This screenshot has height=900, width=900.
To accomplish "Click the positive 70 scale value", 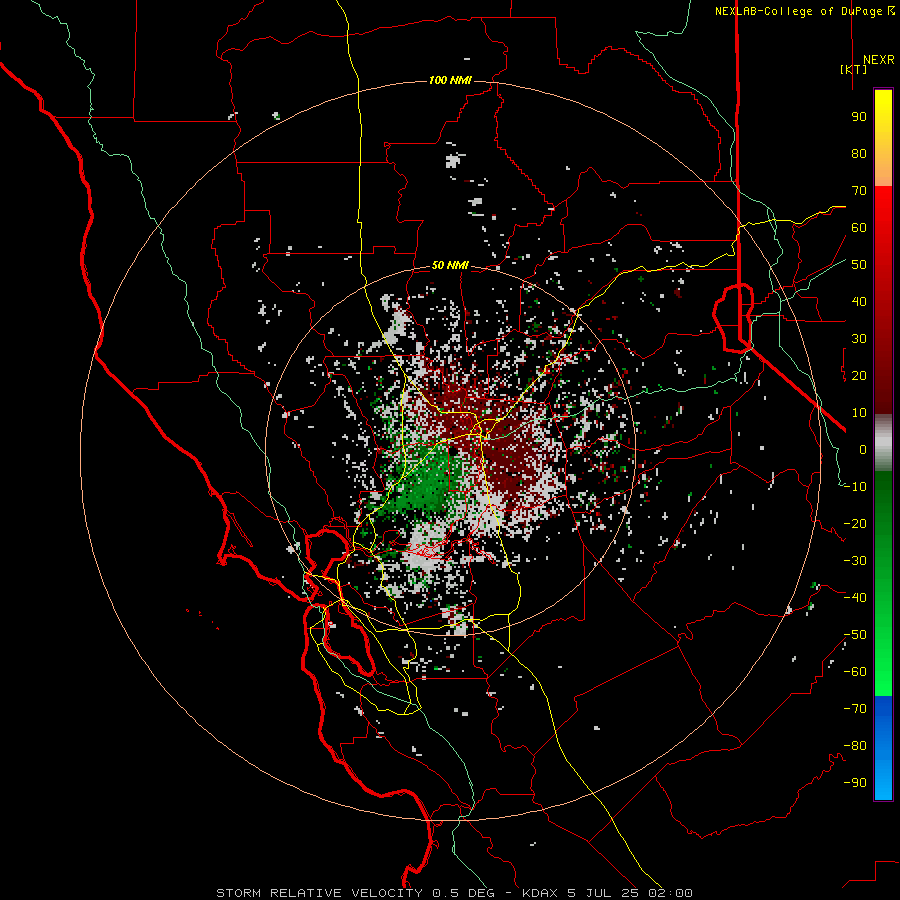I will click(859, 191).
